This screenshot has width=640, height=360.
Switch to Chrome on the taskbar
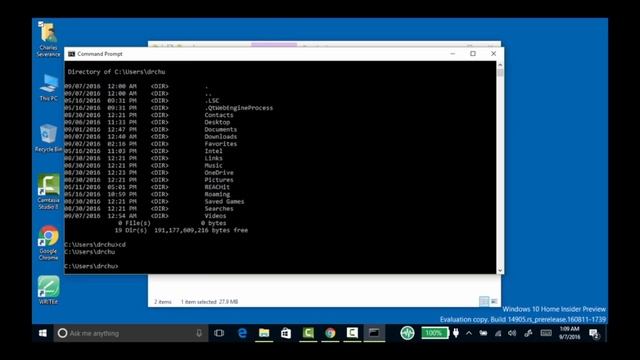[330, 333]
